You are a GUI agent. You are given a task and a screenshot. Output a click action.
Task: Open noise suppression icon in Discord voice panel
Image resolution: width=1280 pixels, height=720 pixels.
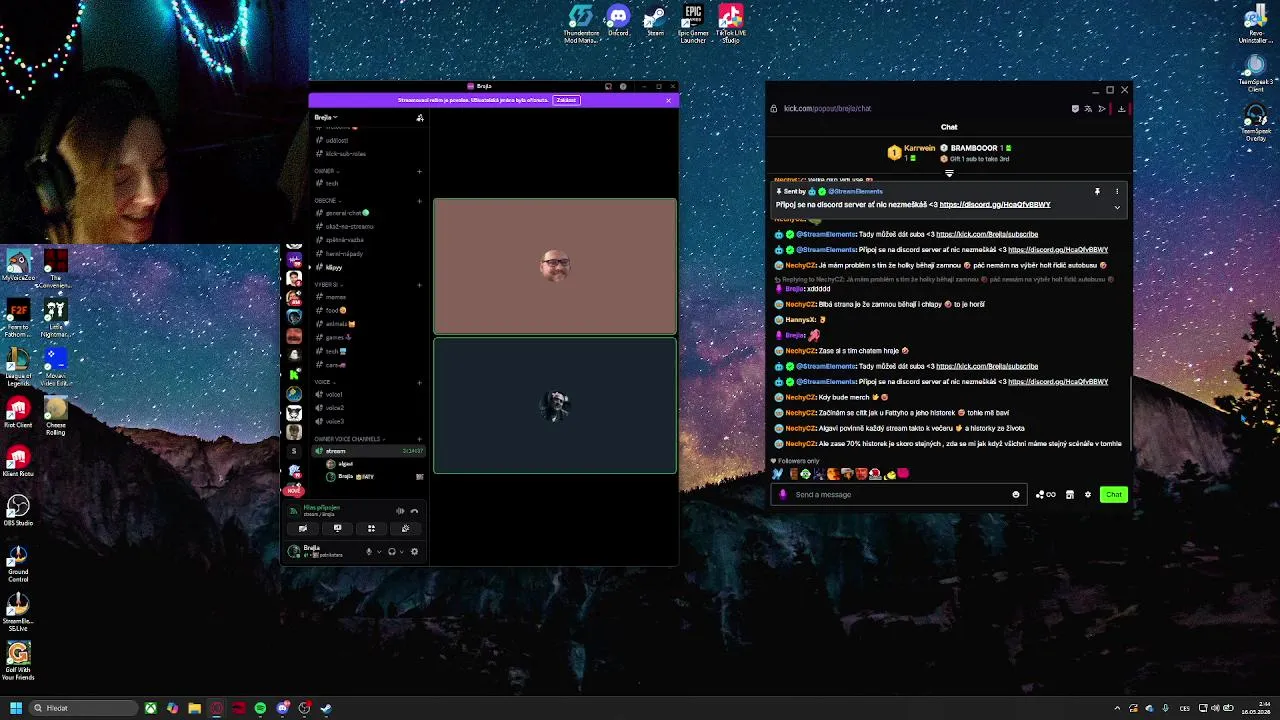coord(400,511)
